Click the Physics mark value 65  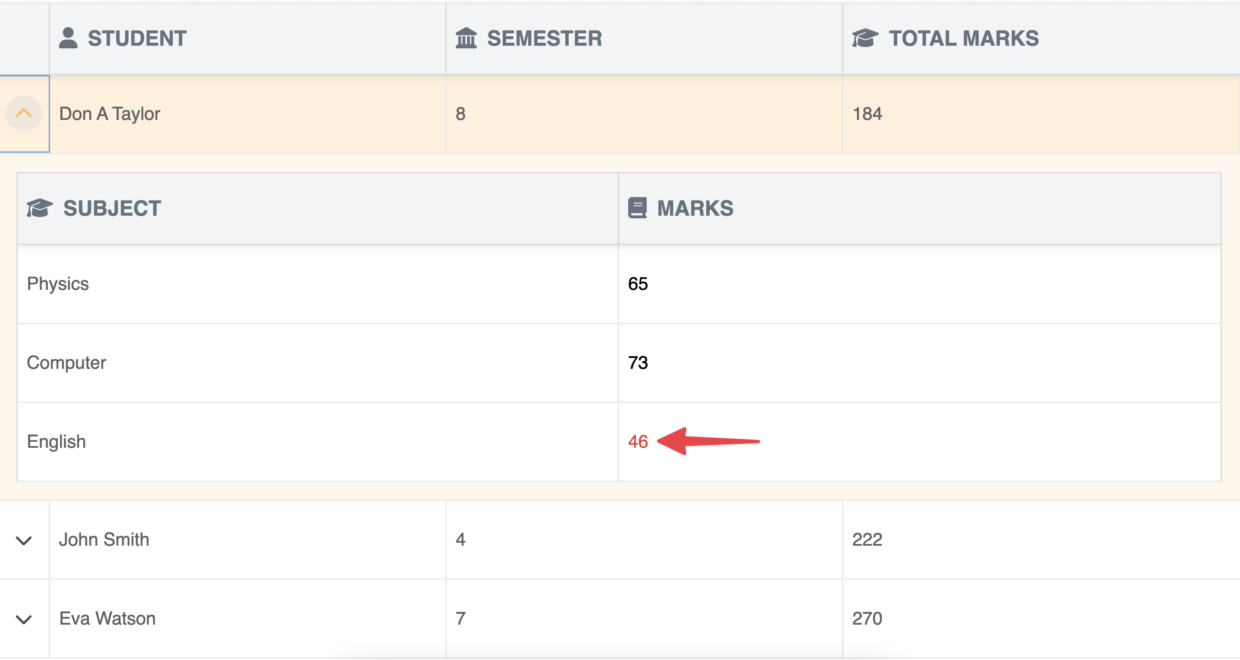point(638,284)
